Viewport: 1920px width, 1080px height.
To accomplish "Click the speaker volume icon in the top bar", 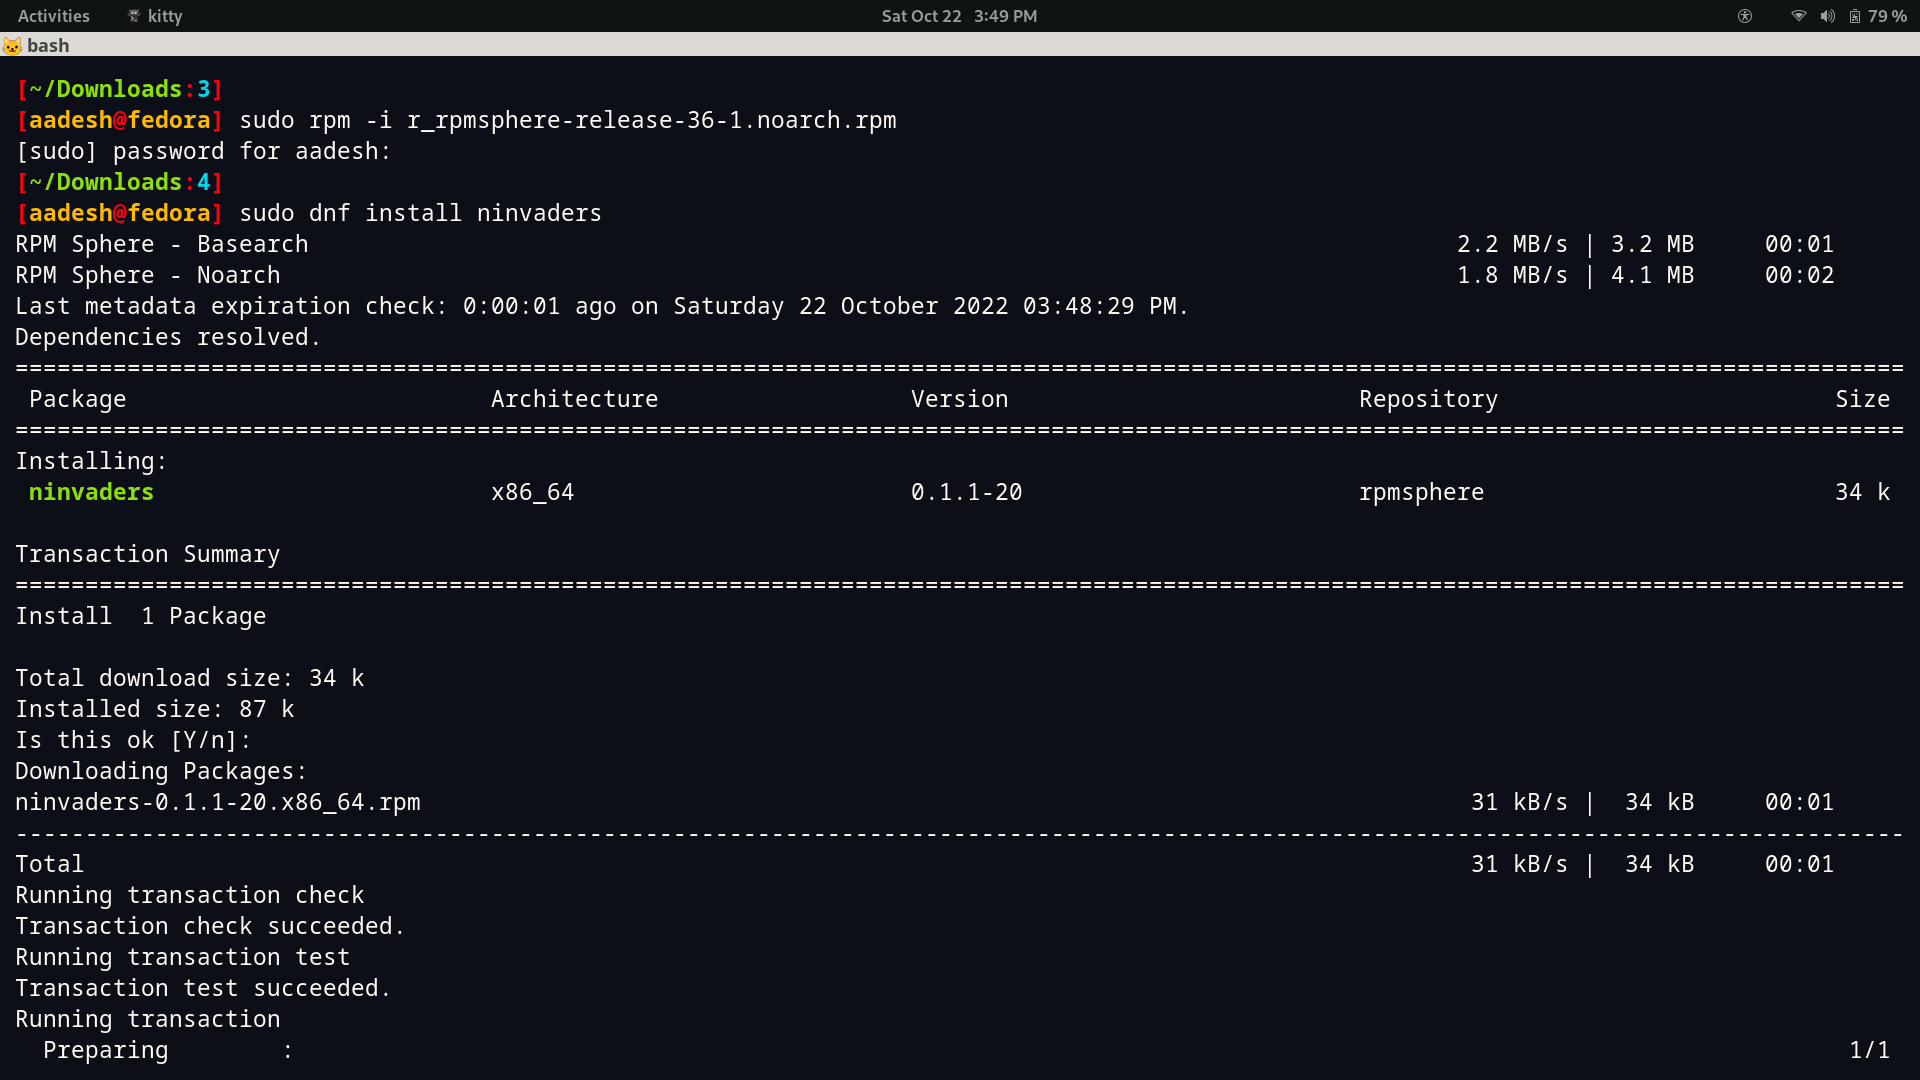I will [1826, 16].
